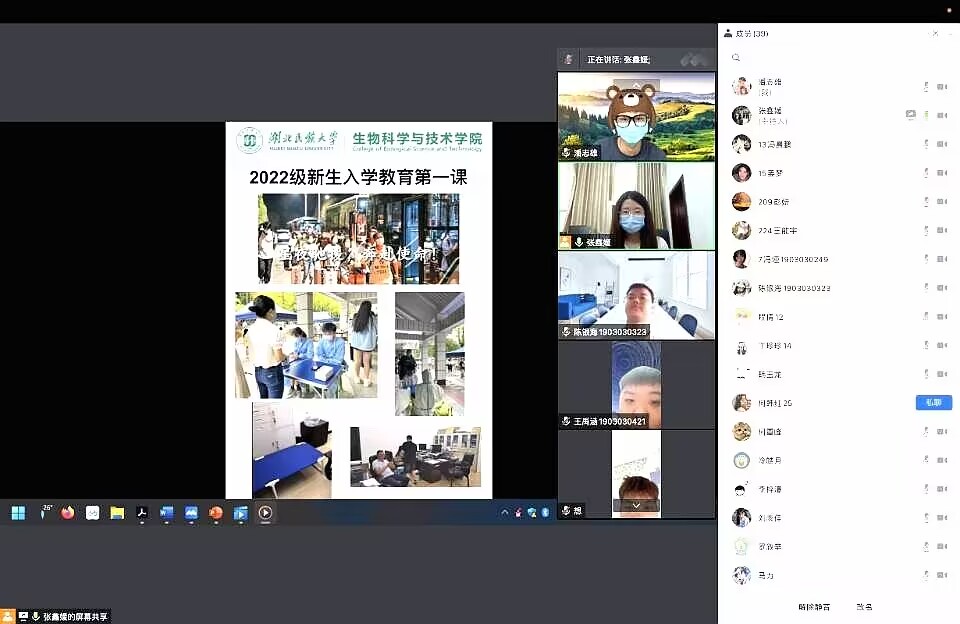The height and width of the screenshot is (624, 960).
Task: Expand more video thumbnails with down chevron
Action: pos(636,506)
